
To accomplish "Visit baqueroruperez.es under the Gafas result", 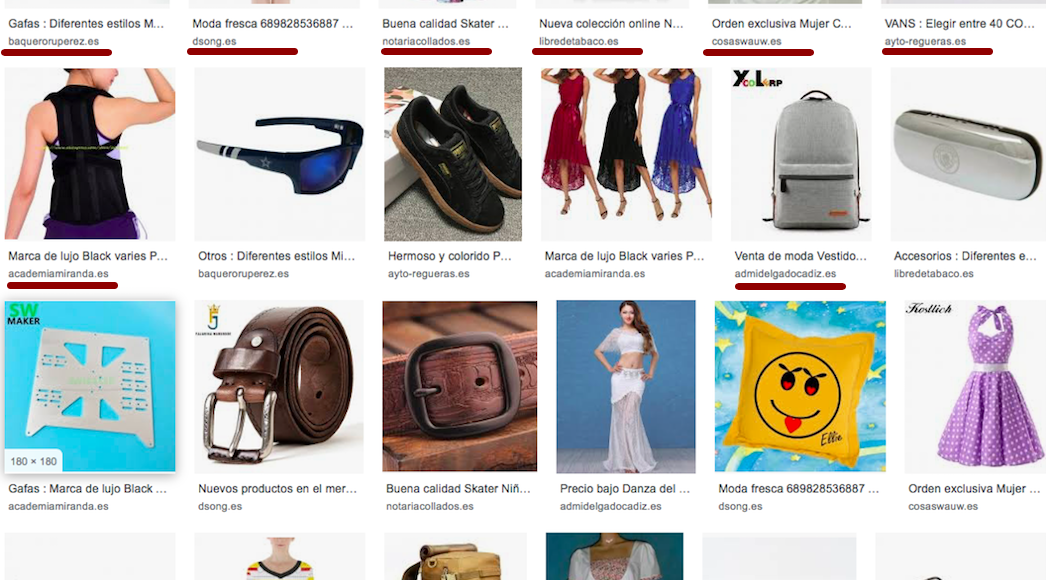I will pyautogui.click(x=53, y=41).
